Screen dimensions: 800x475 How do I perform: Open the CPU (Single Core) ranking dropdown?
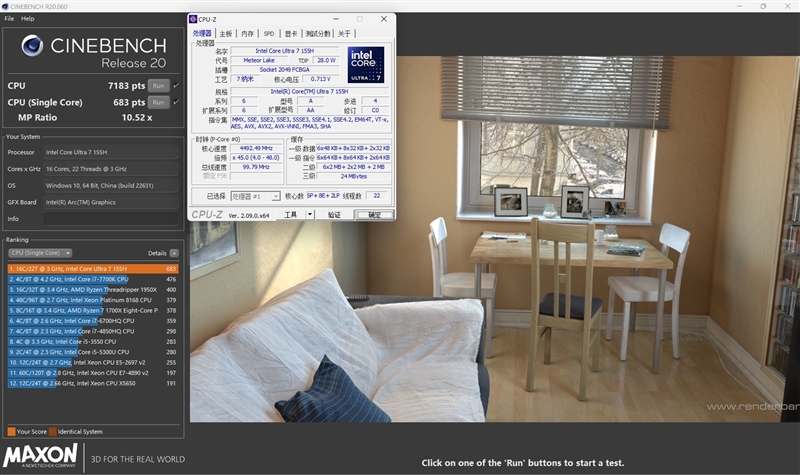click(x=40, y=253)
